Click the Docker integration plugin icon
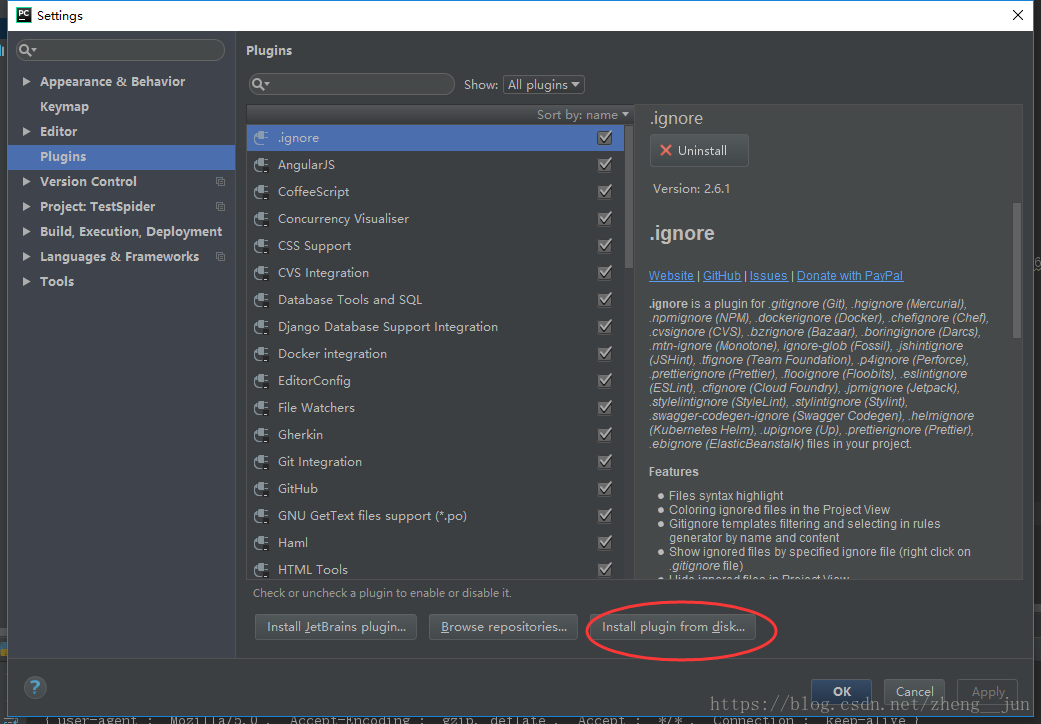 (262, 354)
